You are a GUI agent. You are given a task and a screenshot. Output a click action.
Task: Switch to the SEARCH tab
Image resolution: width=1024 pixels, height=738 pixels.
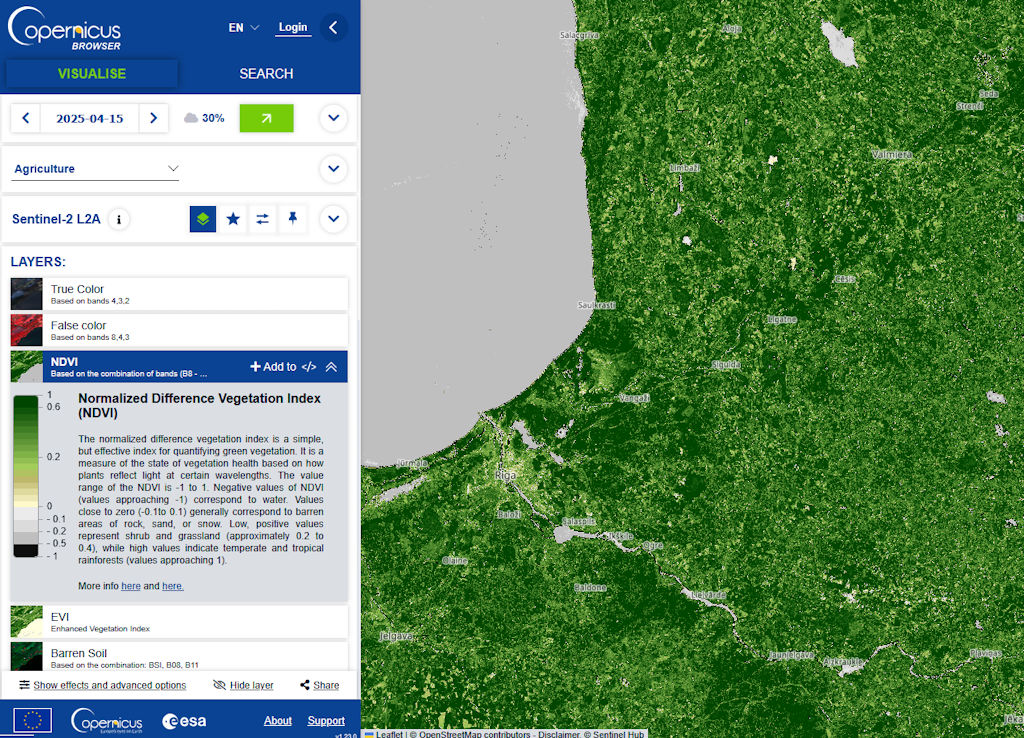click(266, 73)
